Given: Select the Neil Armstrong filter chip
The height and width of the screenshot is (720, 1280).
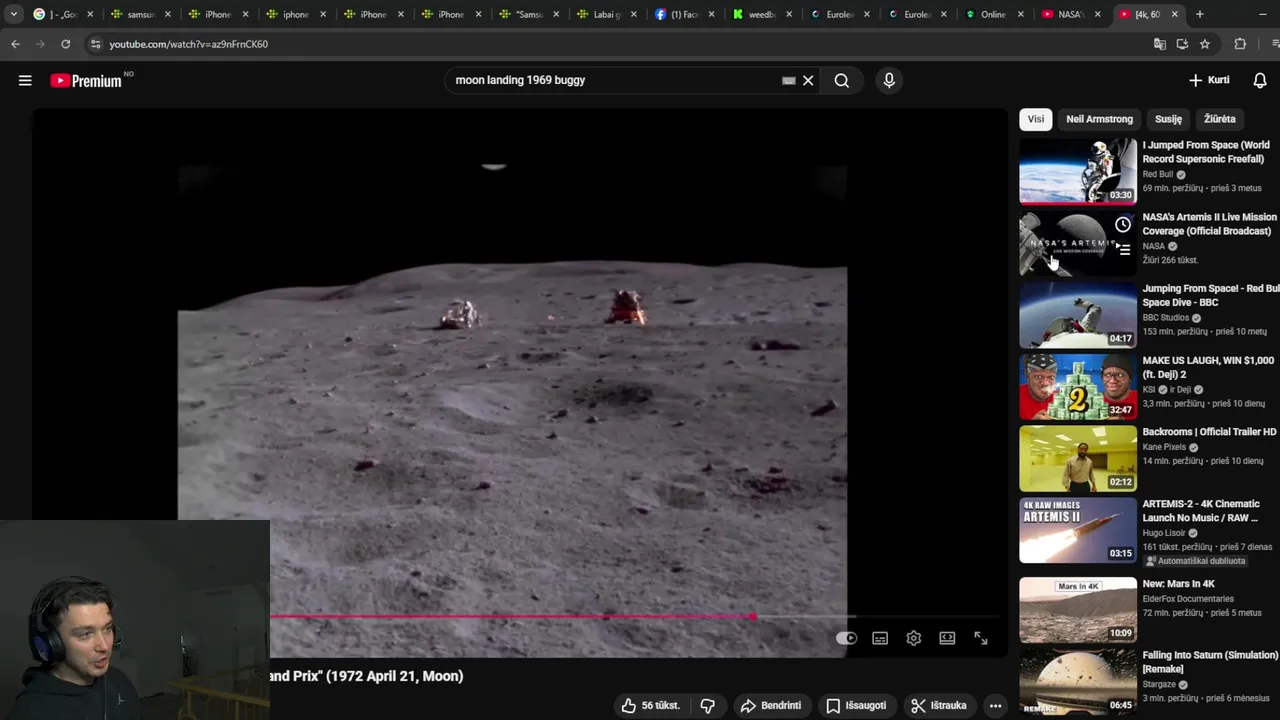Looking at the screenshot, I should 1099,119.
